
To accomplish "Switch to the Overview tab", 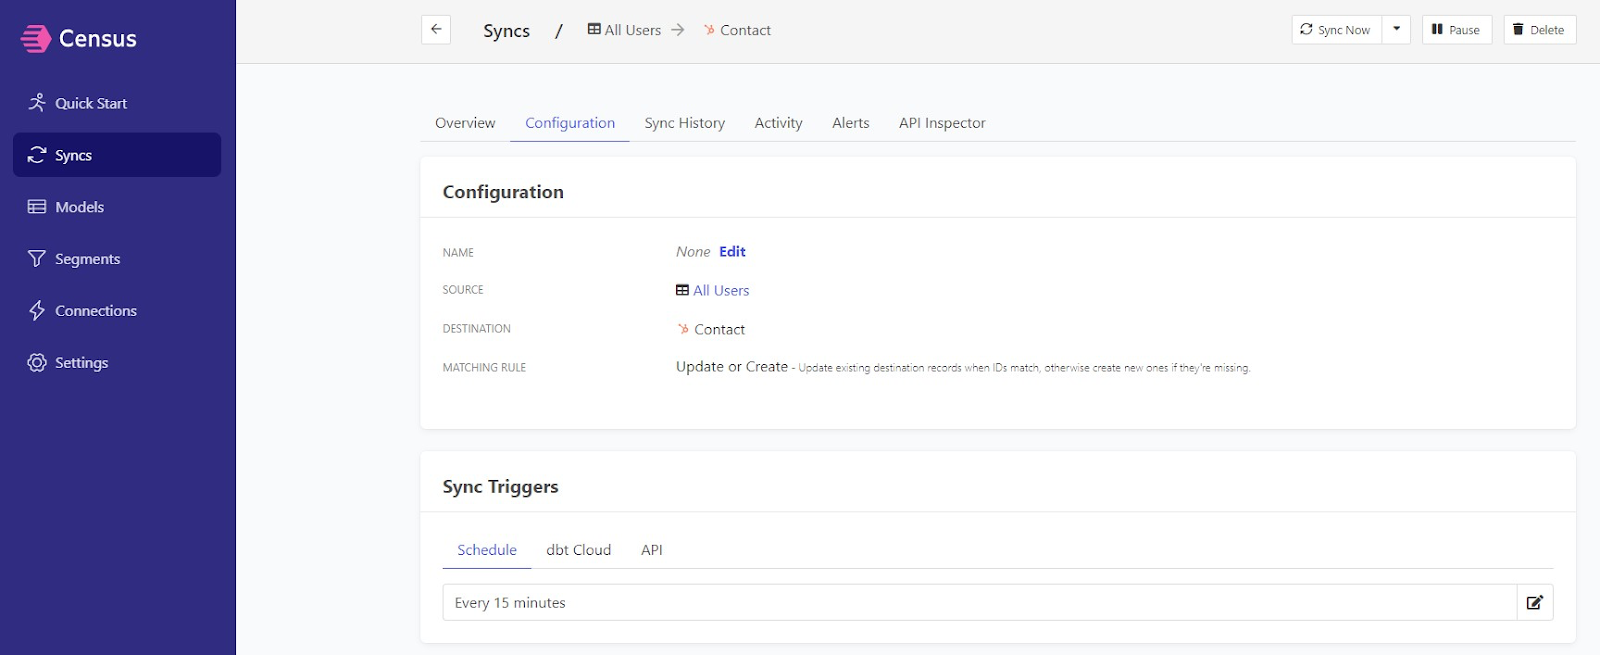I will pos(465,123).
